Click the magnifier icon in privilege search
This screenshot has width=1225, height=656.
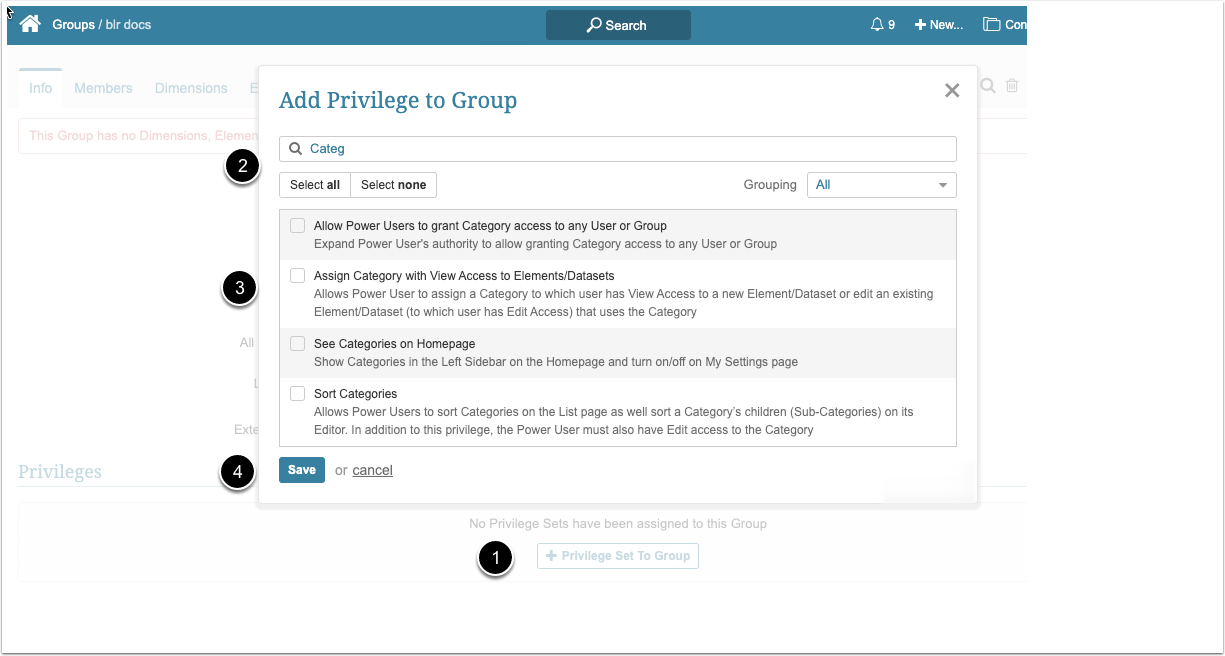(296, 149)
